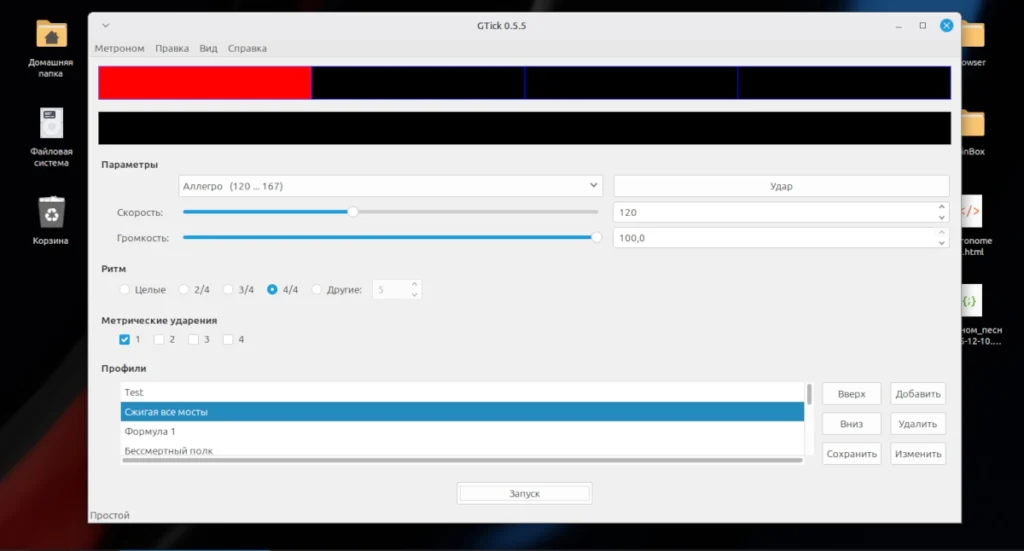Screen dimensions: 1024x551
Task: Increase volume value with up arrow
Action: (942, 232)
